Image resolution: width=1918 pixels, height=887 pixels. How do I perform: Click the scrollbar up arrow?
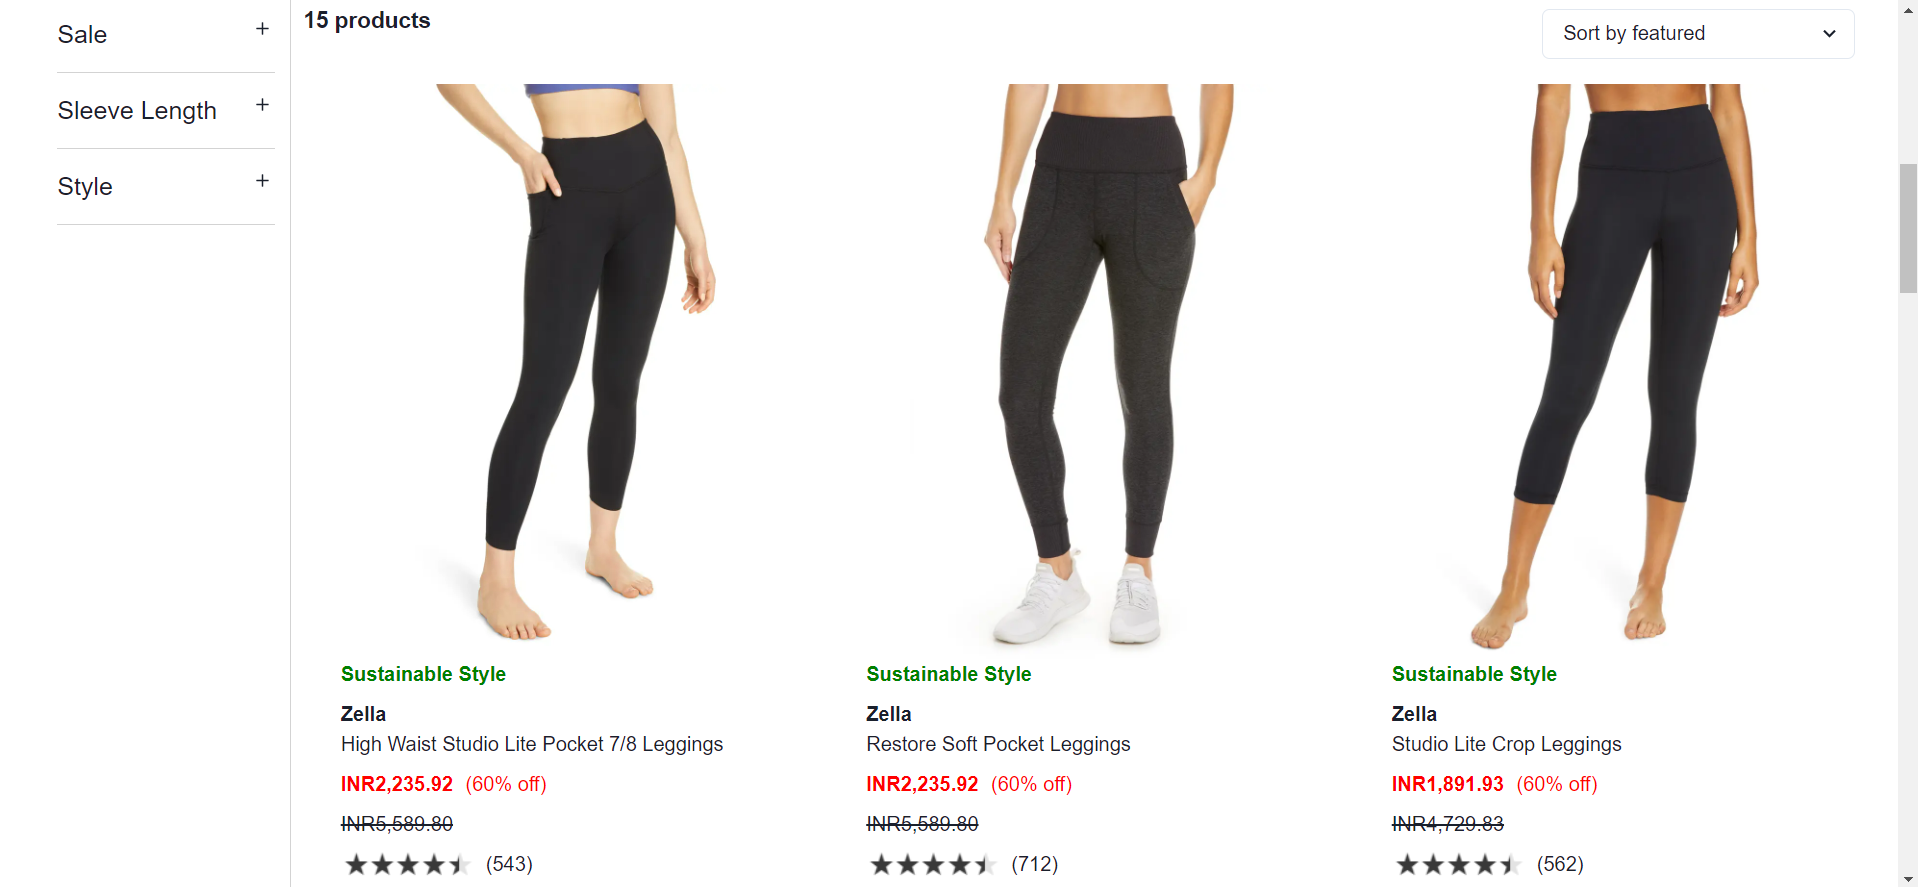(1908, 9)
